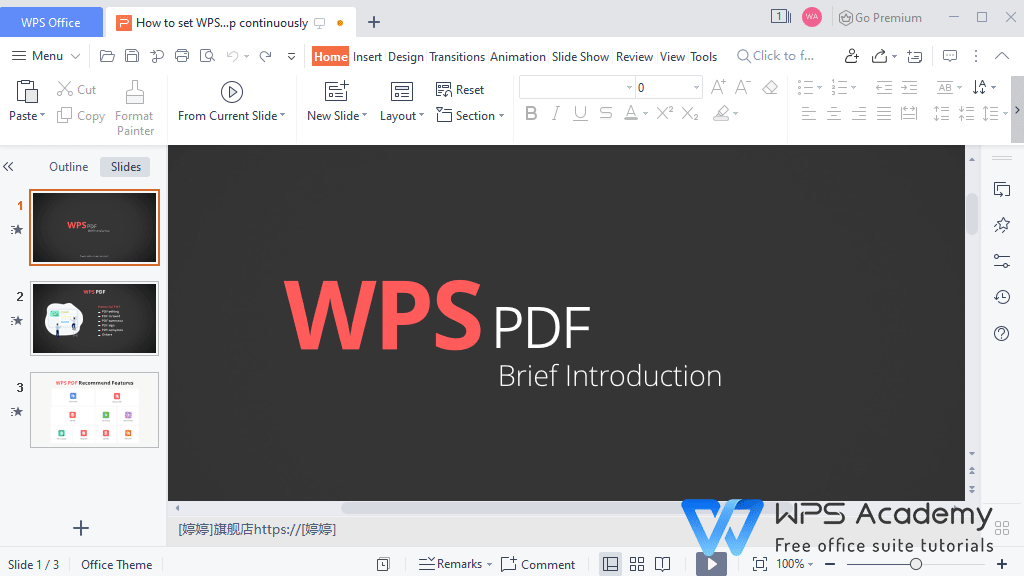Open the comments speech bubble icon
The image size is (1024, 576).
(950, 56)
